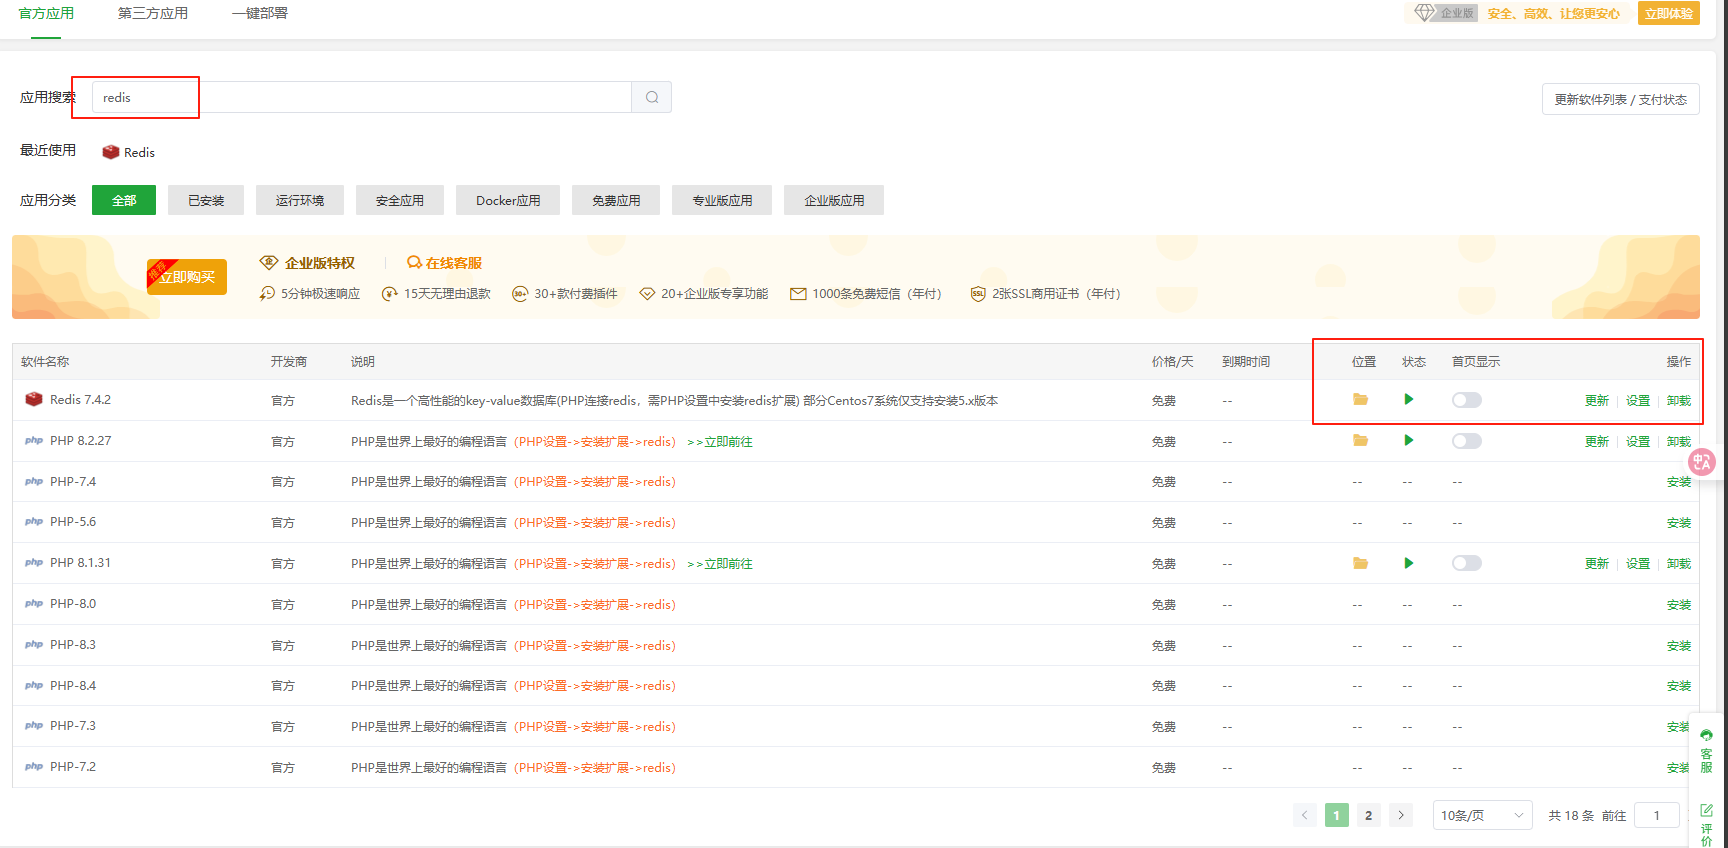Click 更新 link for PHP 8.1.31
Image resolution: width=1728 pixels, height=848 pixels.
click(1597, 563)
